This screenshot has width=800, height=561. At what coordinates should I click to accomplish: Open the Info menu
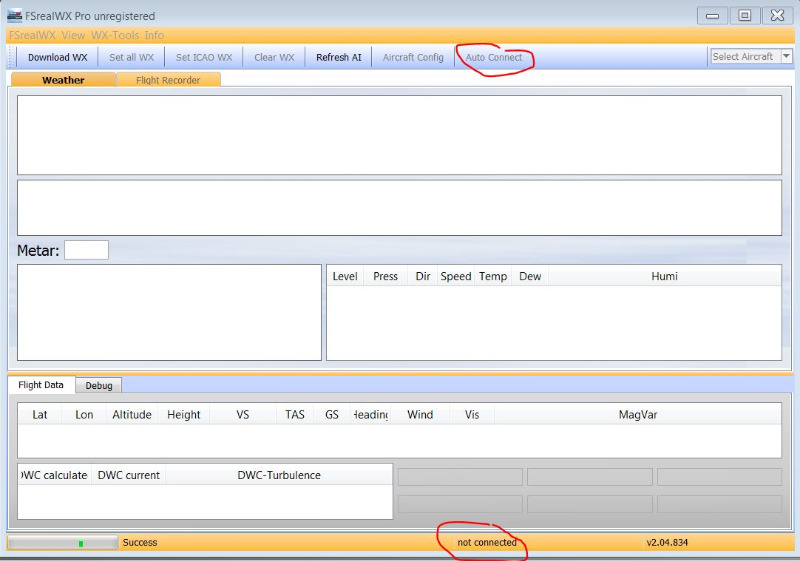(154, 35)
